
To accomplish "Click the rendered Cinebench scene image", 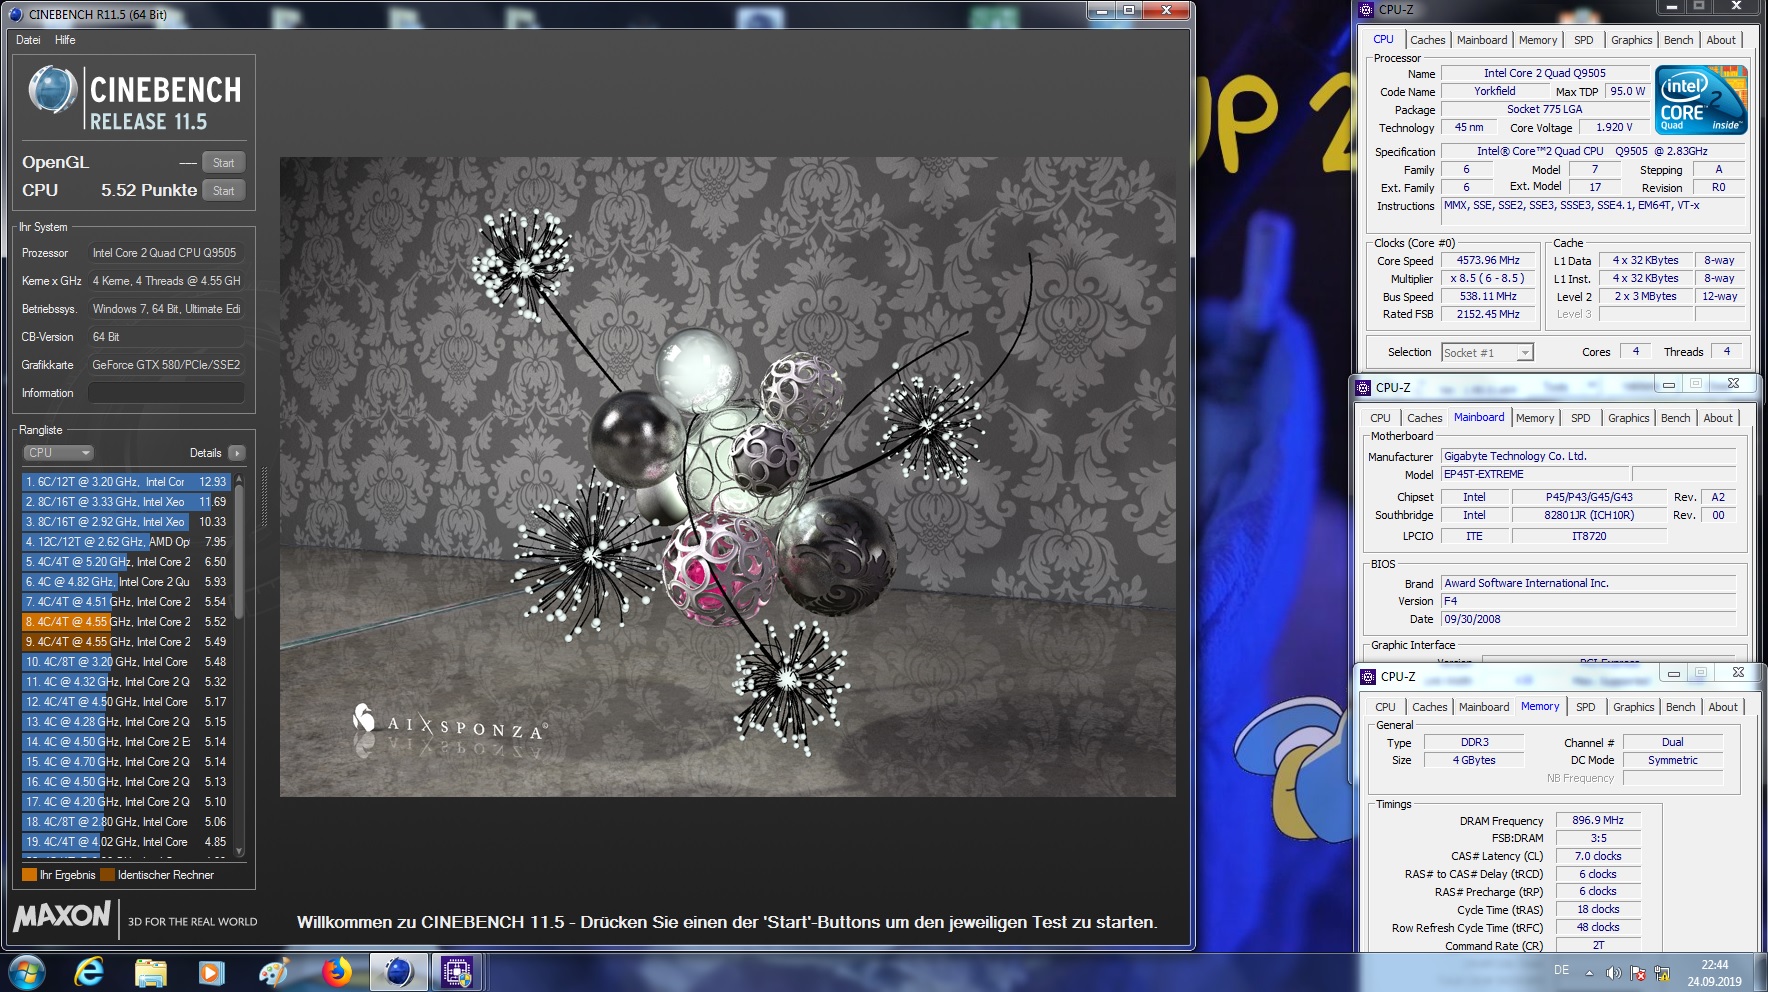I will (x=727, y=476).
